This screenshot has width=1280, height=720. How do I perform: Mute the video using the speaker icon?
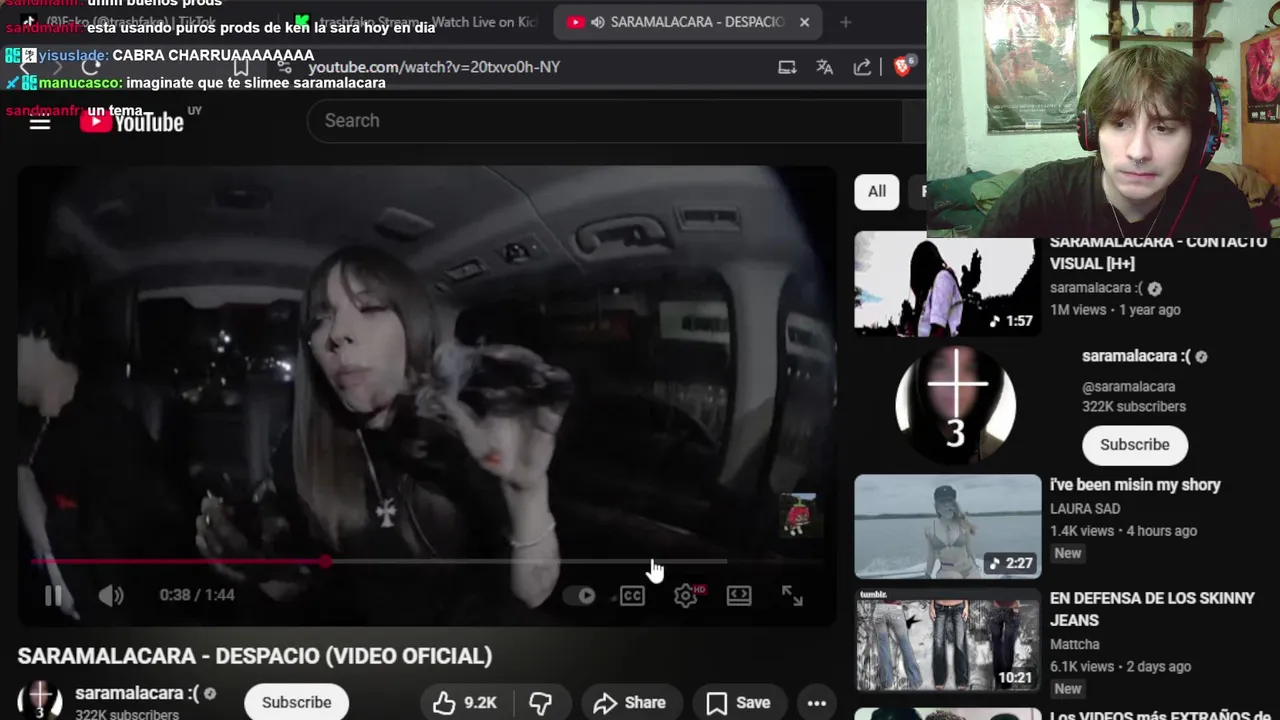pos(111,596)
